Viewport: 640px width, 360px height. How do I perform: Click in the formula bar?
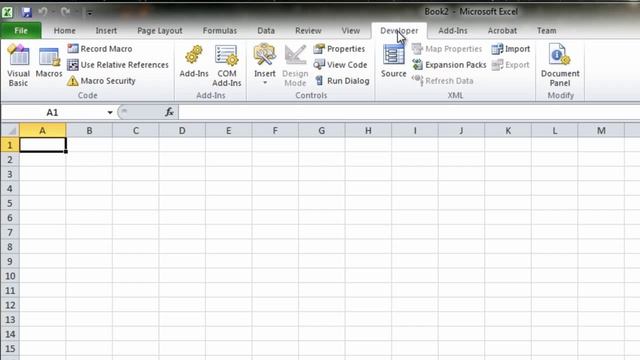[409, 112]
